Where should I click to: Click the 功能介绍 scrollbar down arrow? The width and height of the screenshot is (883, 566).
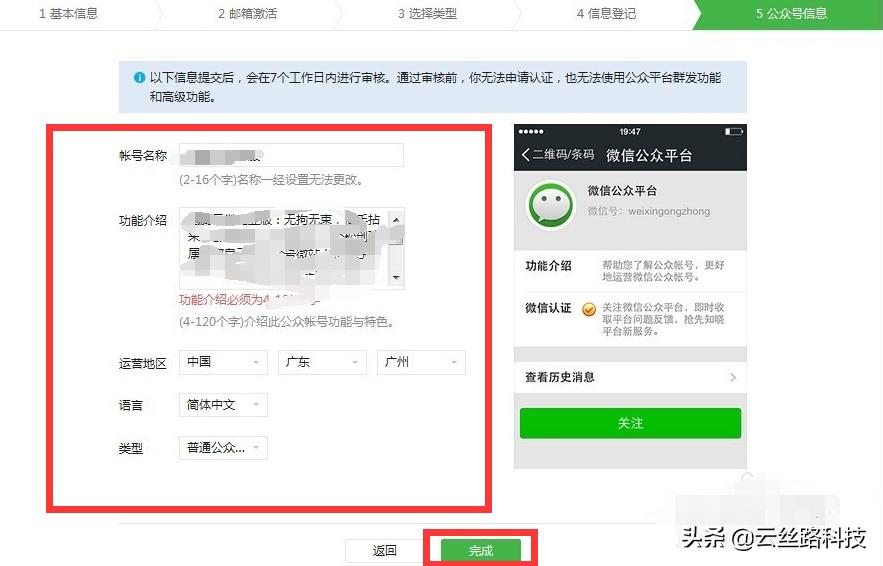396,278
